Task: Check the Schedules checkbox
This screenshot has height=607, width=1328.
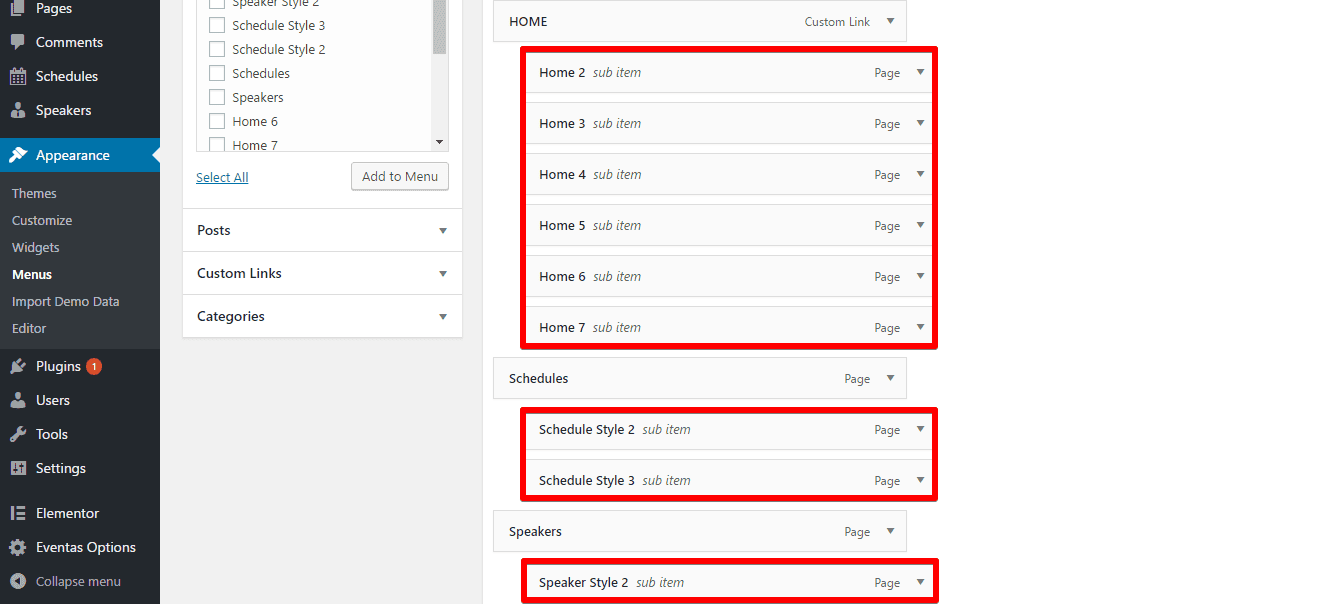Action: pos(217,72)
